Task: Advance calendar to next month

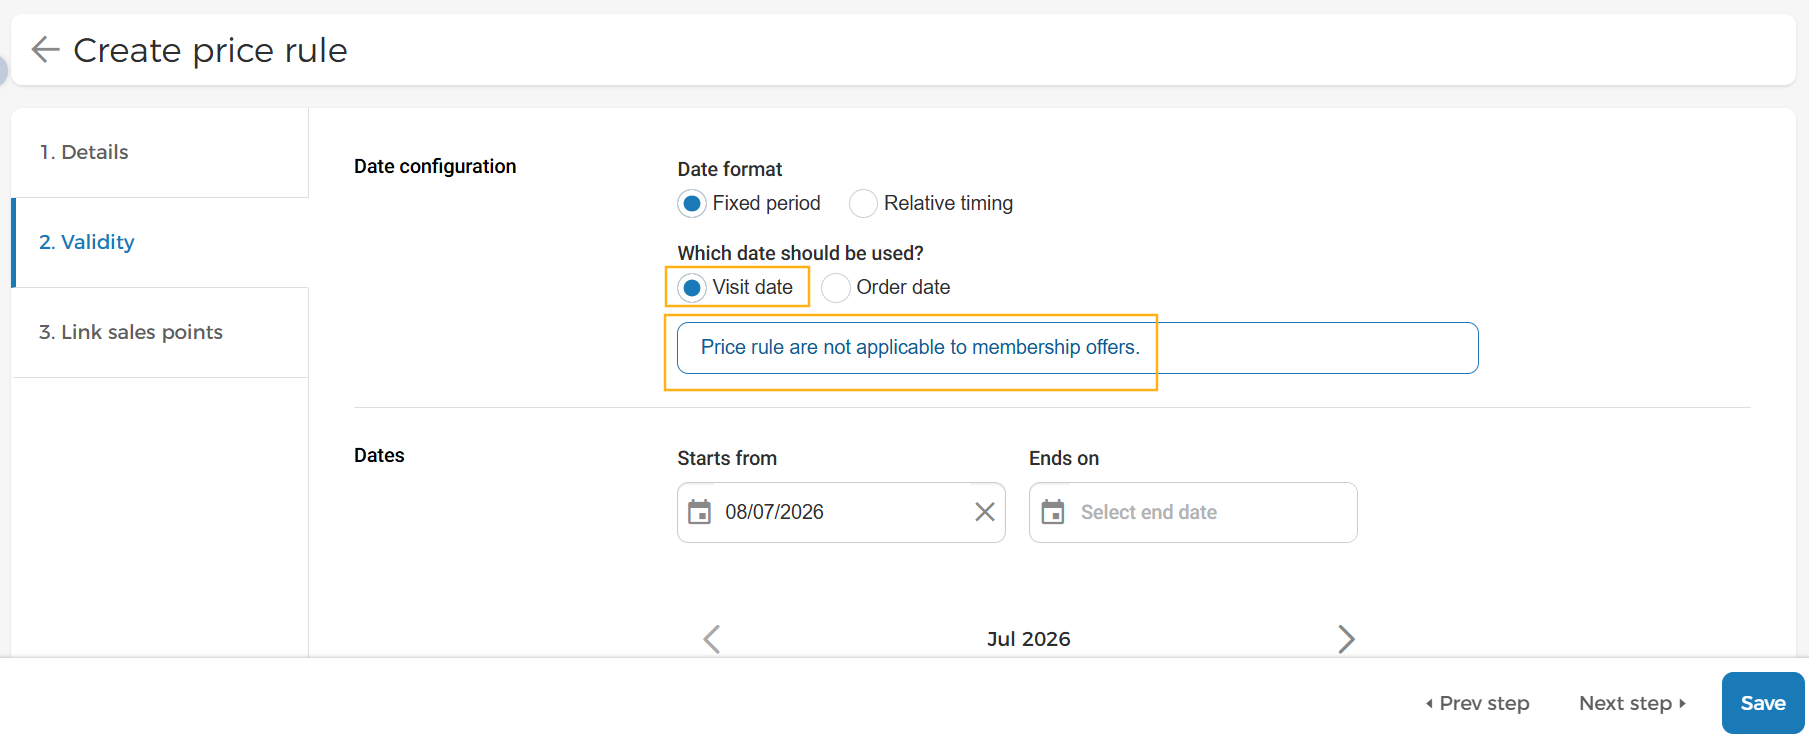Action: coord(1346,639)
